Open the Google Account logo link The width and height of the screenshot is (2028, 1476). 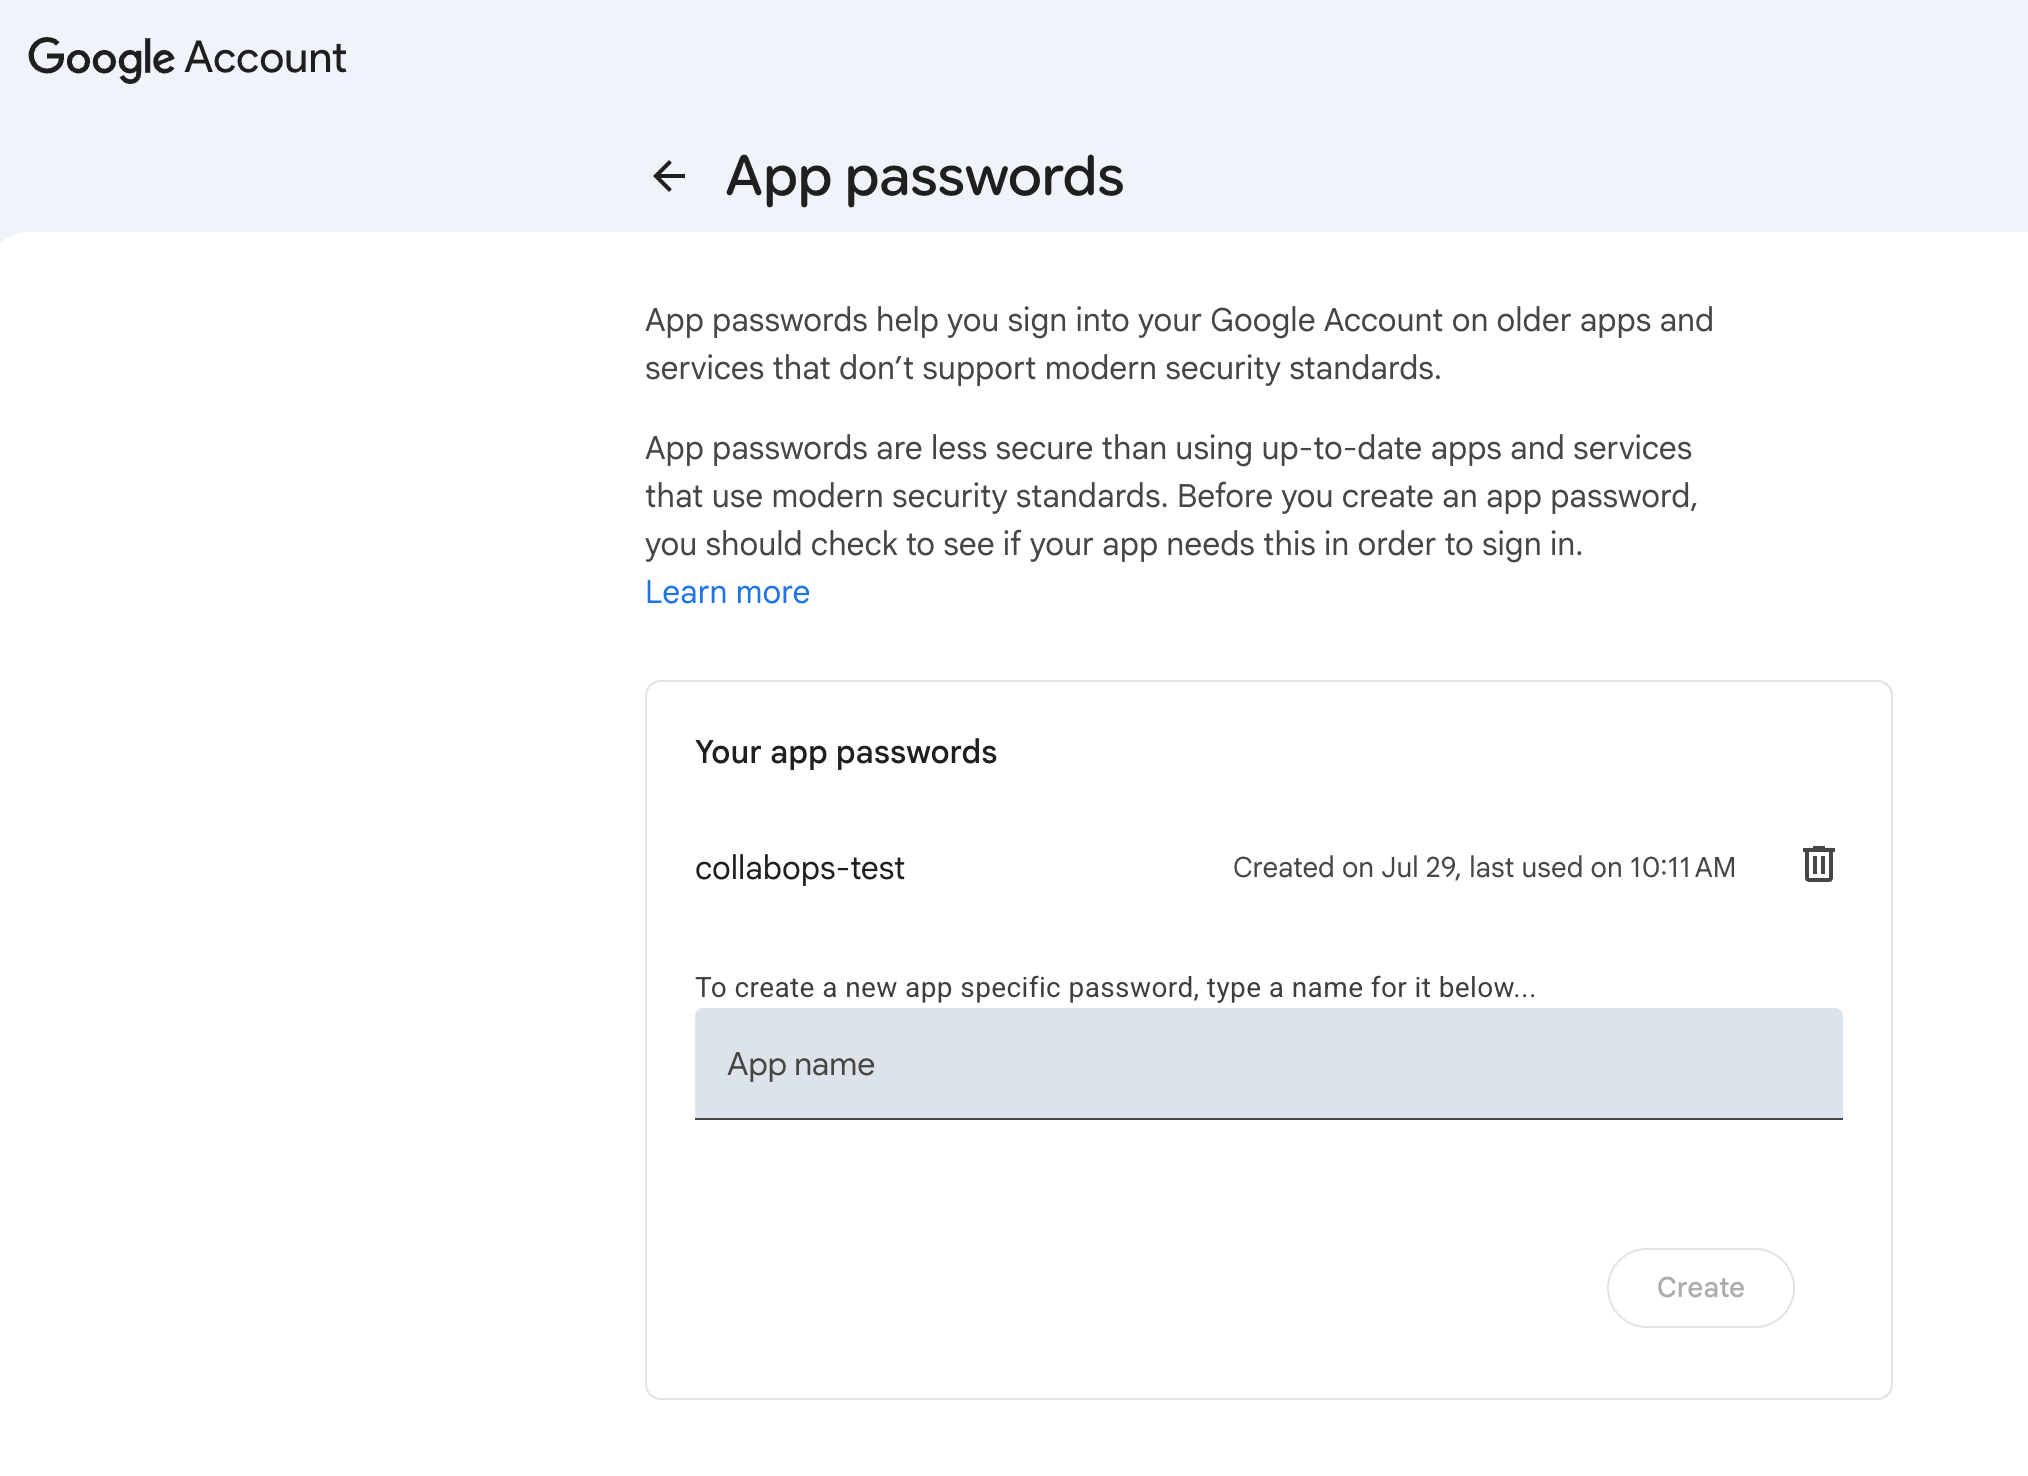tap(187, 58)
